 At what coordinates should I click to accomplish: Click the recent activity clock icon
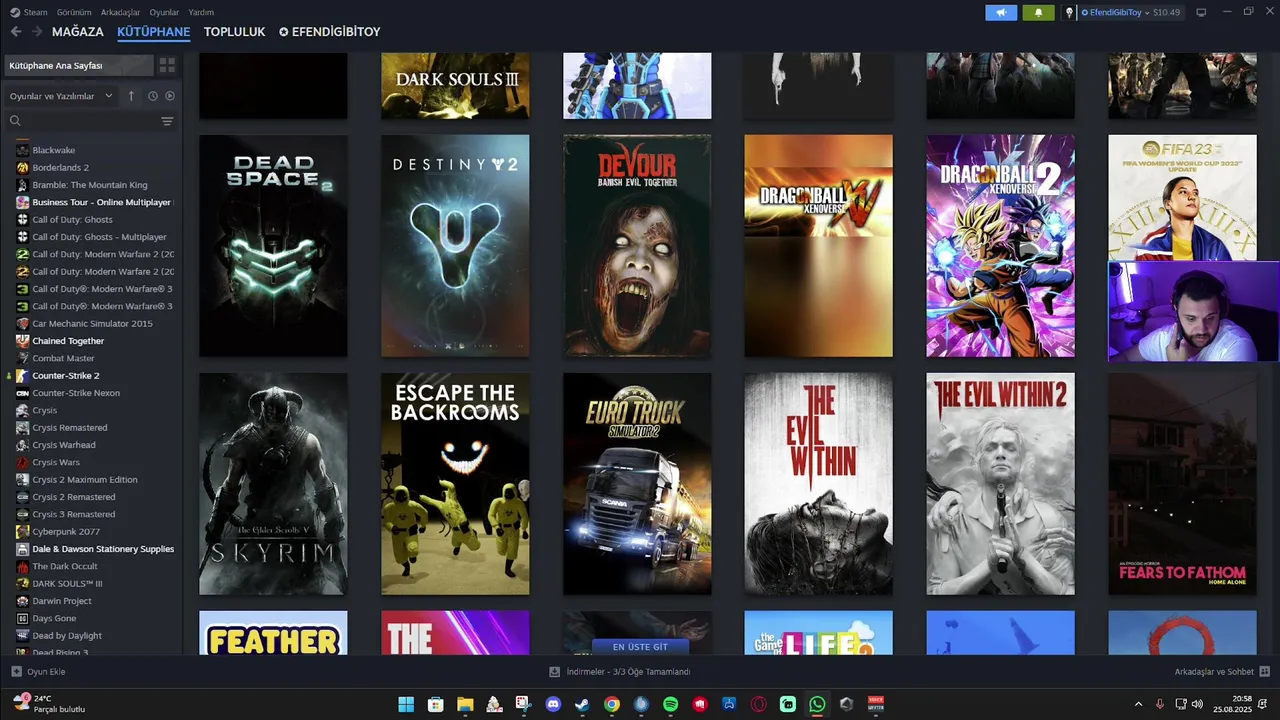click(x=153, y=96)
